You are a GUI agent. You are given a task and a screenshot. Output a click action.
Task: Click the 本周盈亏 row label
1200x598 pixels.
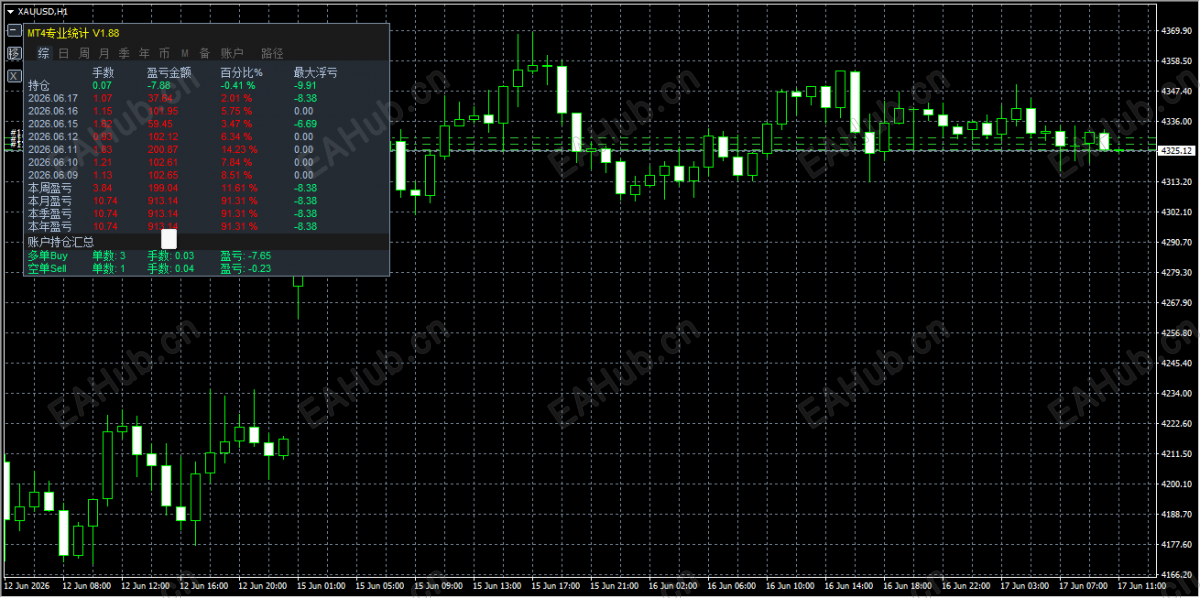pos(50,188)
